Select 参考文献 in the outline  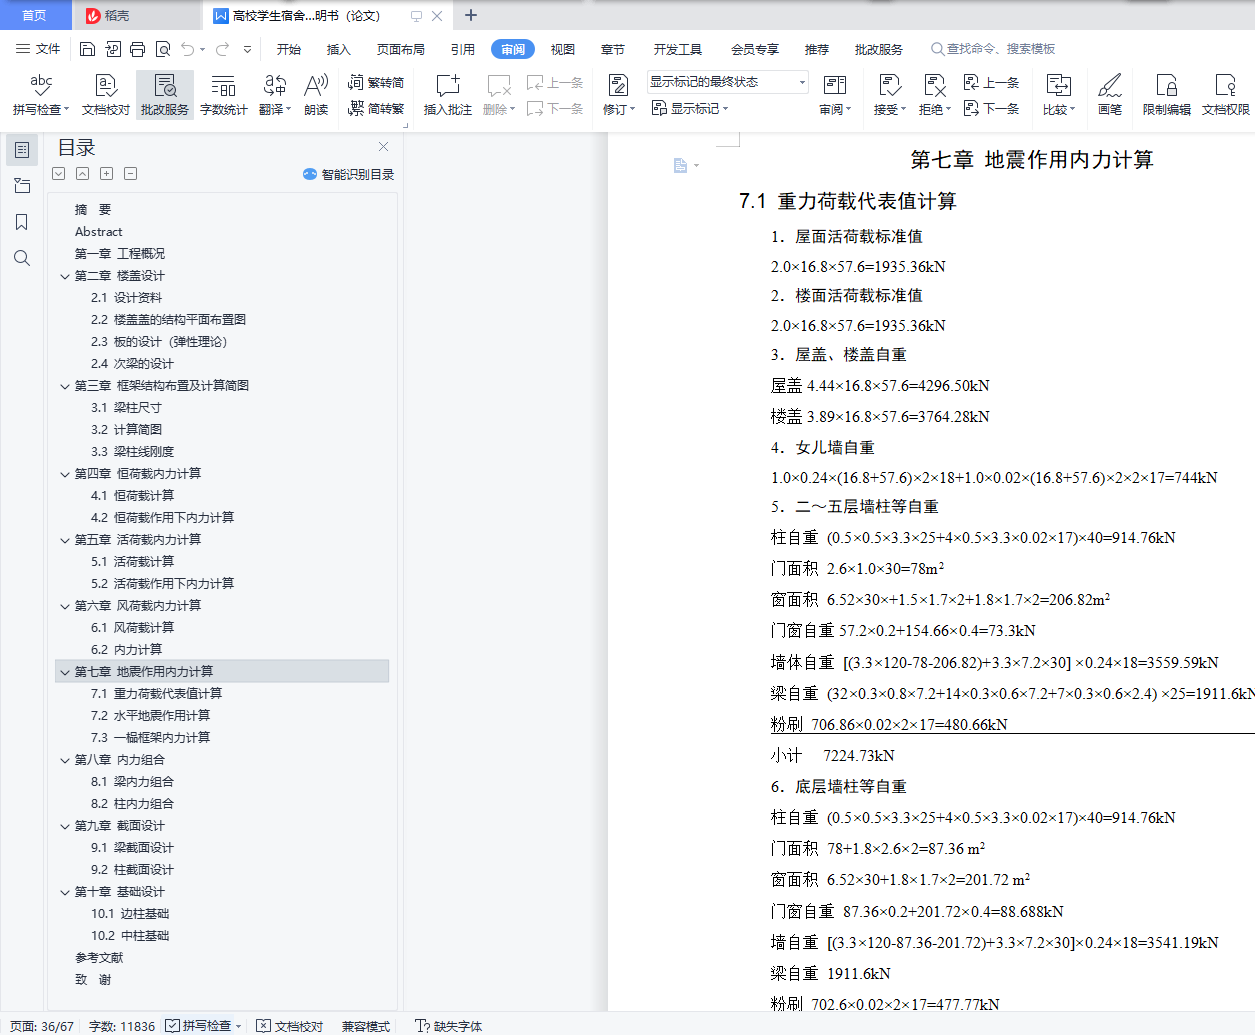click(99, 958)
